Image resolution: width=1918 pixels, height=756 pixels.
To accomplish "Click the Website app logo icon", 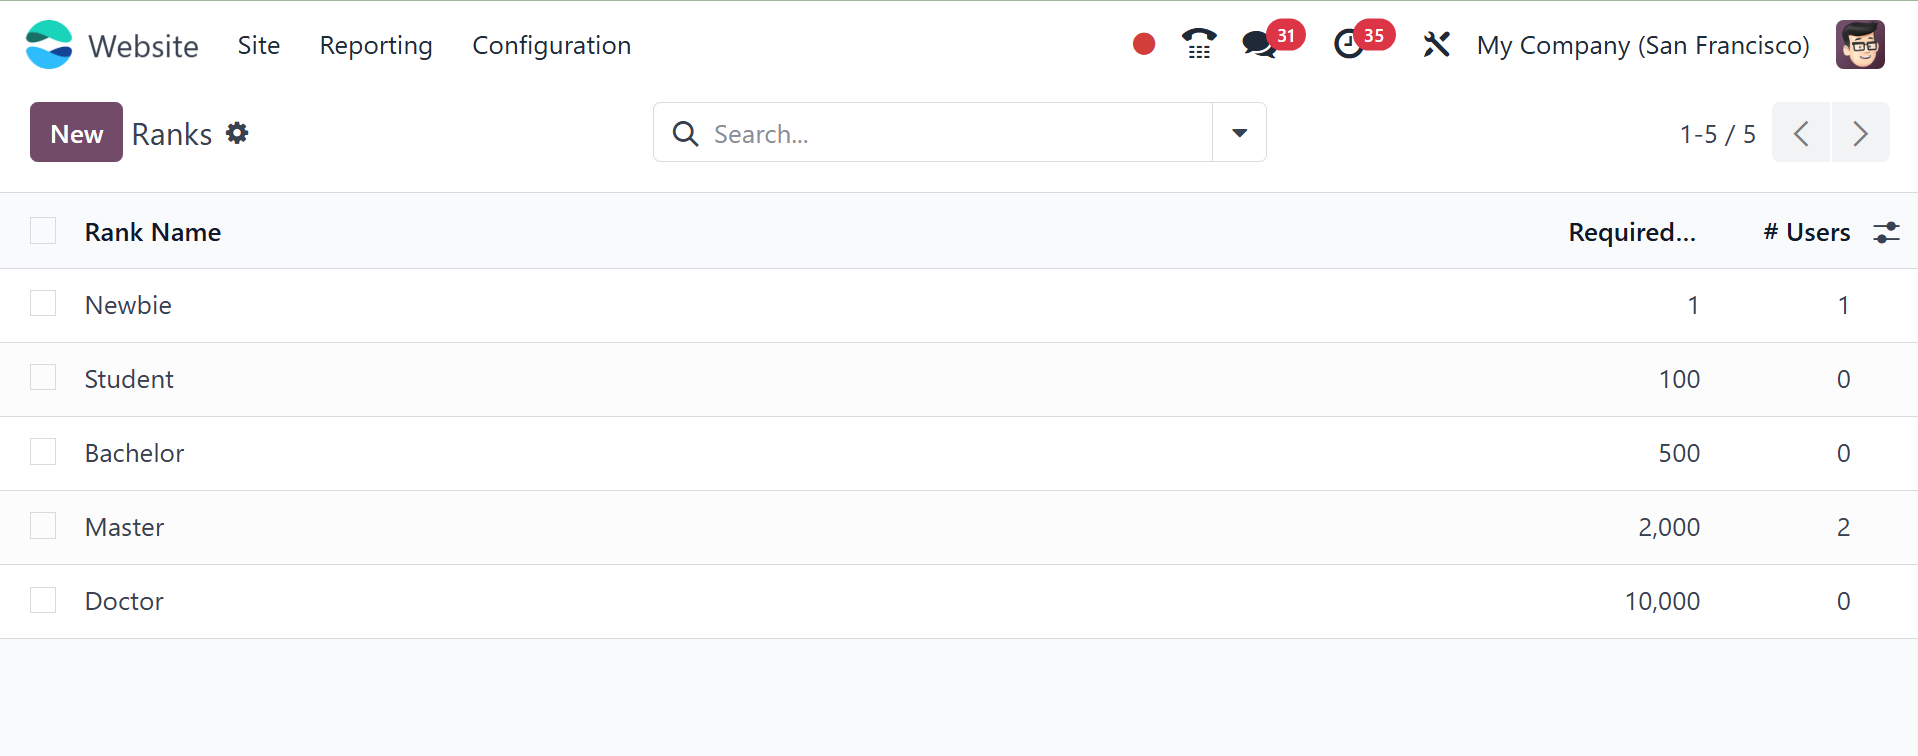I will [x=49, y=45].
